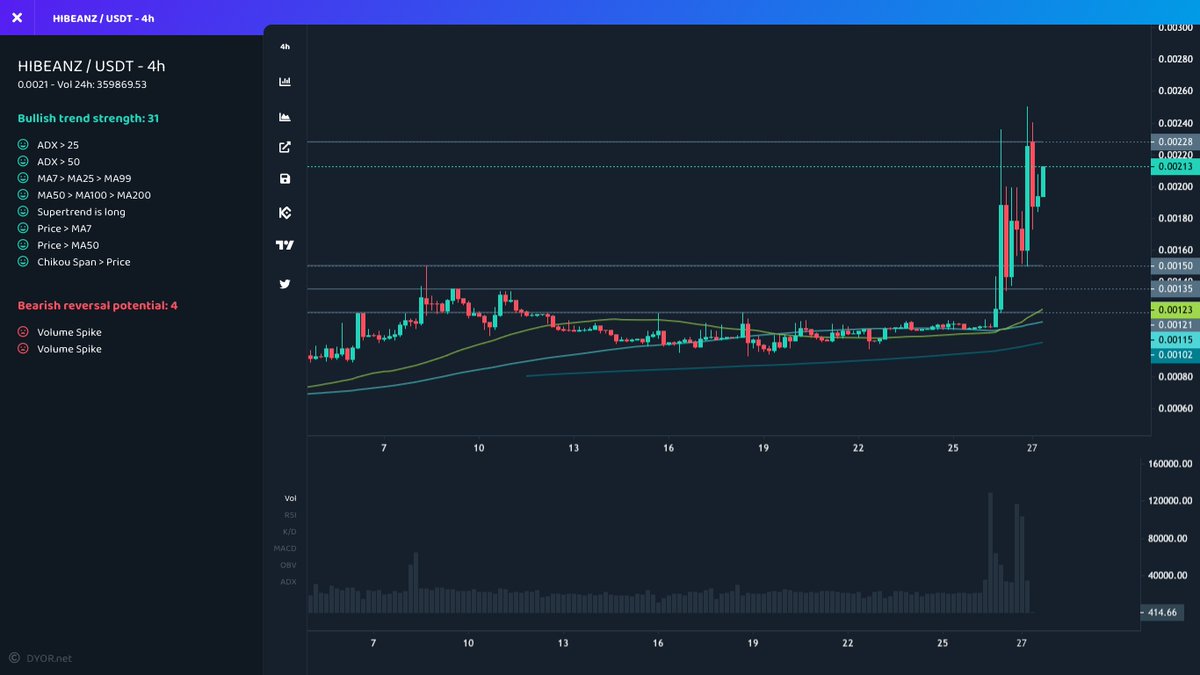The image size is (1200, 675).
Task: Click the 0.00213 current price label
Action: point(1173,167)
